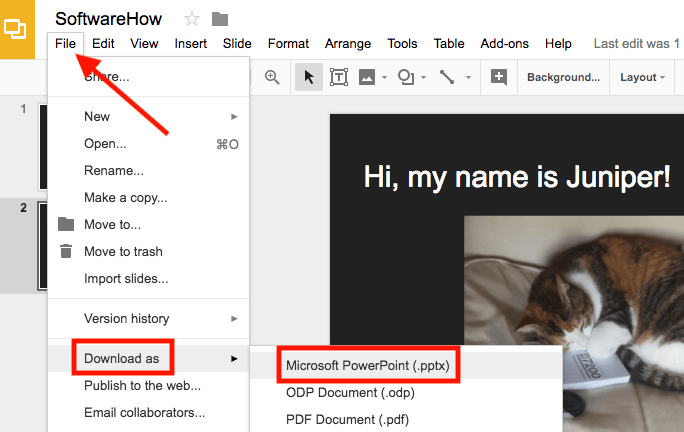Image resolution: width=684 pixels, height=432 pixels.
Task: Download as PDF Document (.pdf)
Action: (406, 420)
